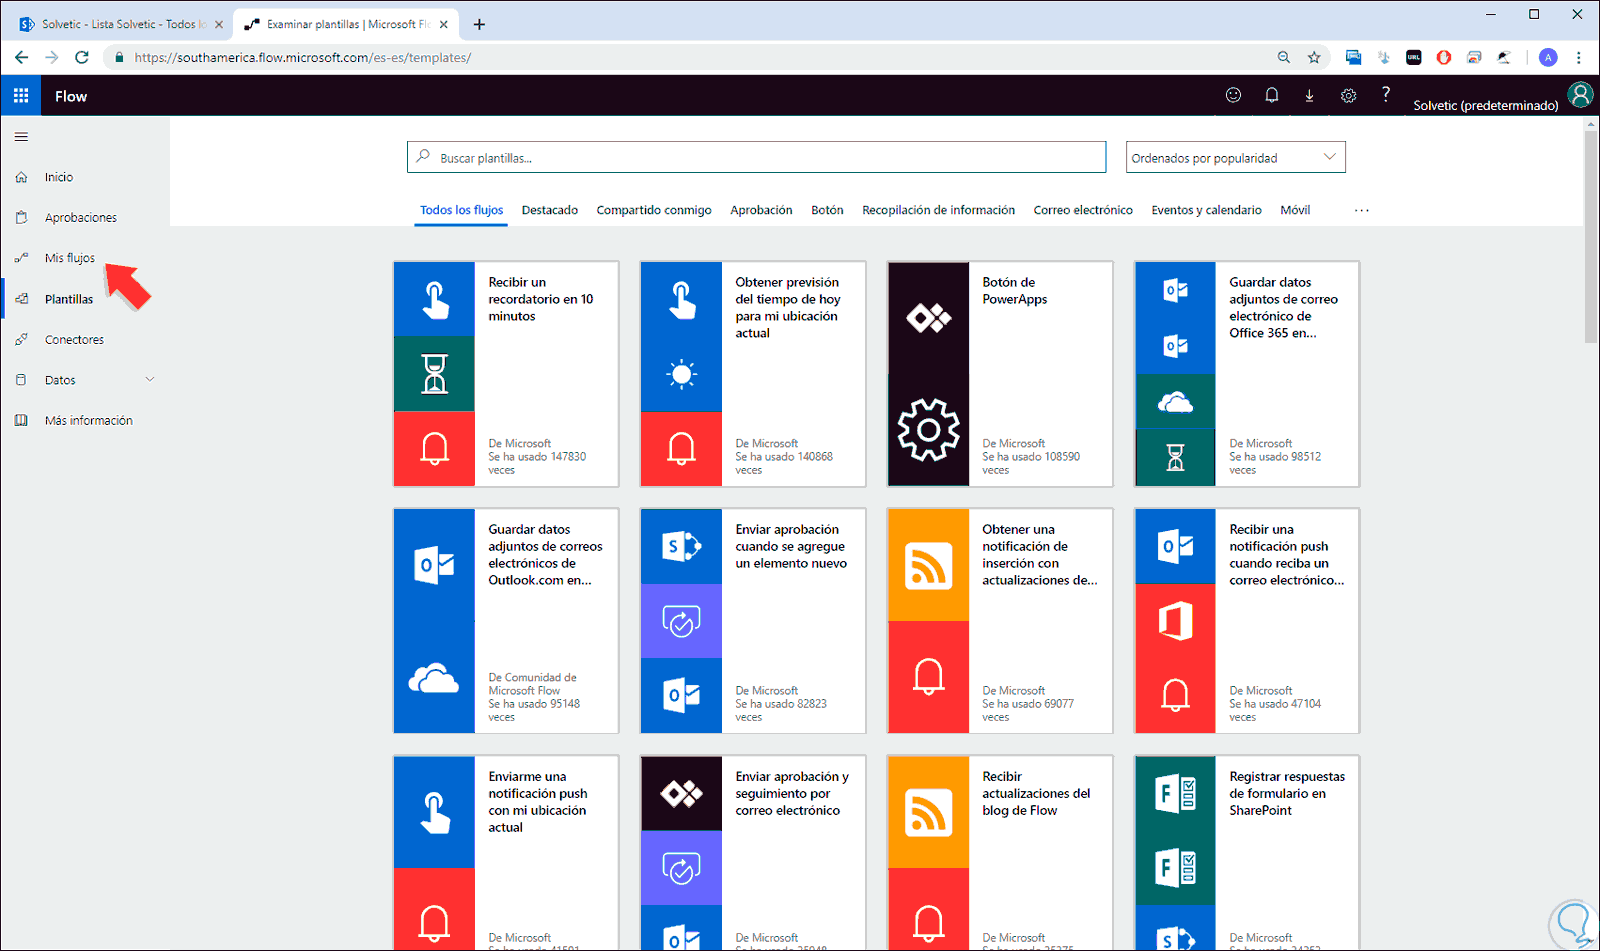This screenshot has width=1600, height=951.
Task: Click the Aprobaciones clipboard icon
Action: pos(21,217)
